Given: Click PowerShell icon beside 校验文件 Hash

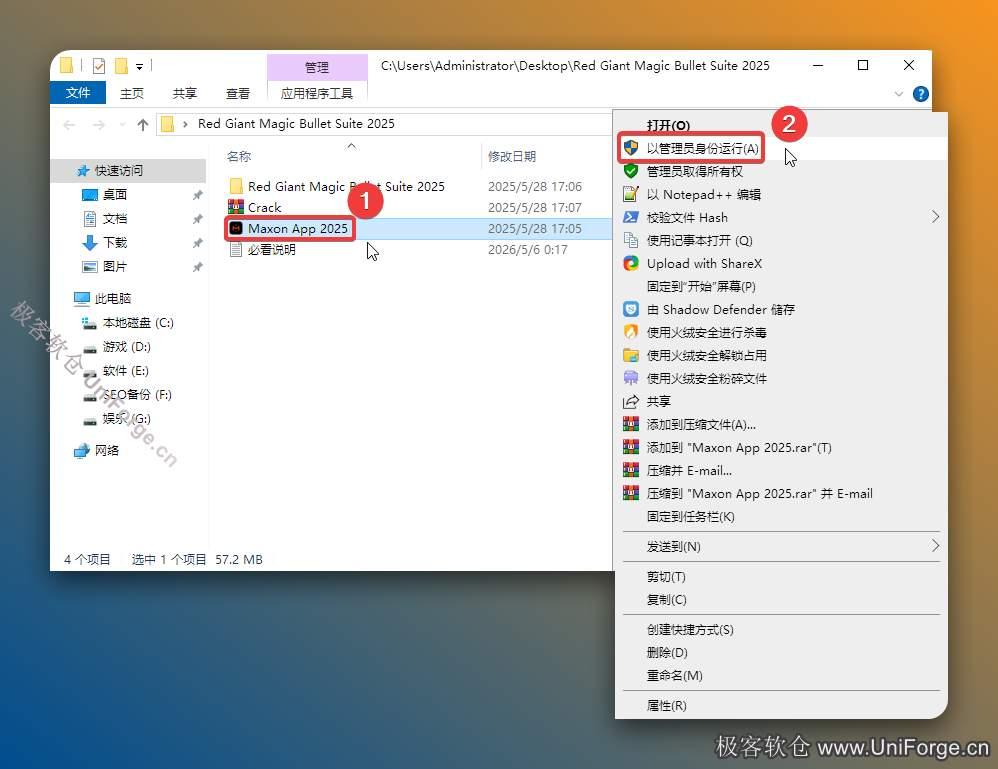Looking at the screenshot, I should tap(631, 217).
